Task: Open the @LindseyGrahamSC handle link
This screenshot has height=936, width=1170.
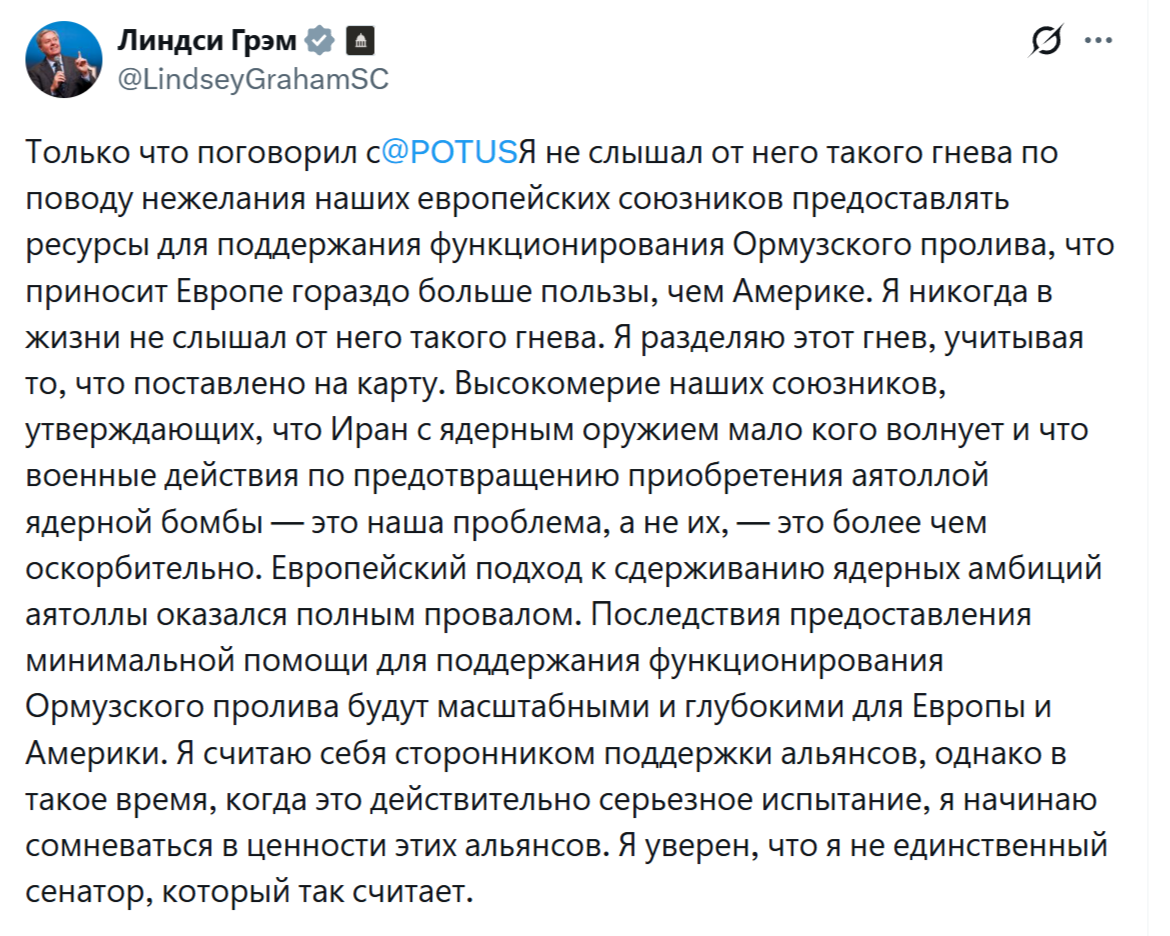Action: click(253, 80)
